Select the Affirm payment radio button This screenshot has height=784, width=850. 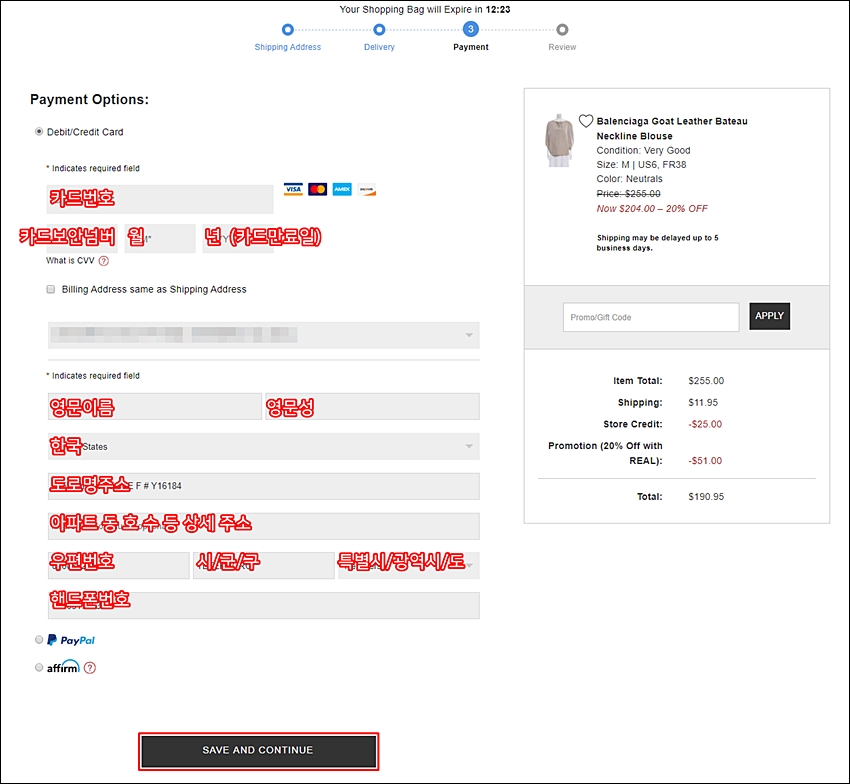coord(39,667)
